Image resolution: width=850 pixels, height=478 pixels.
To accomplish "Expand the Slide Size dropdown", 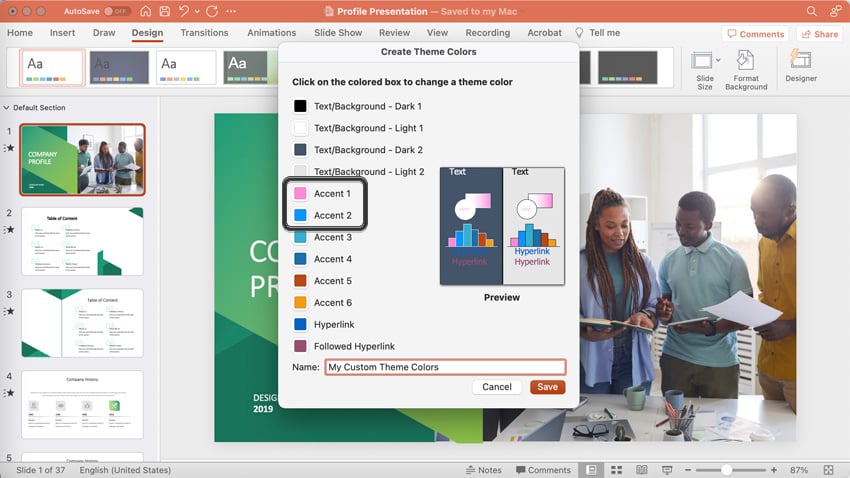I will click(x=705, y=70).
